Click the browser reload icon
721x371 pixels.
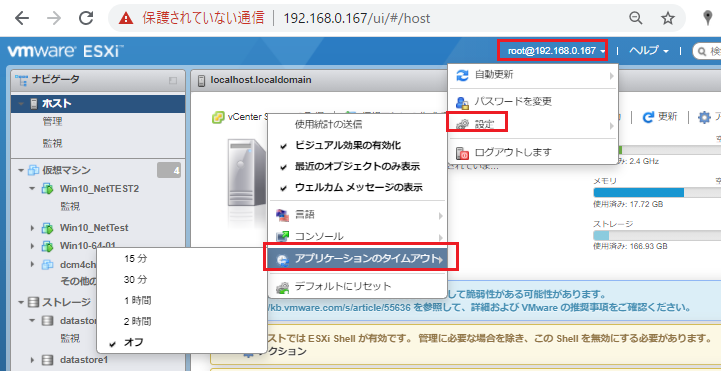point(86,18)
